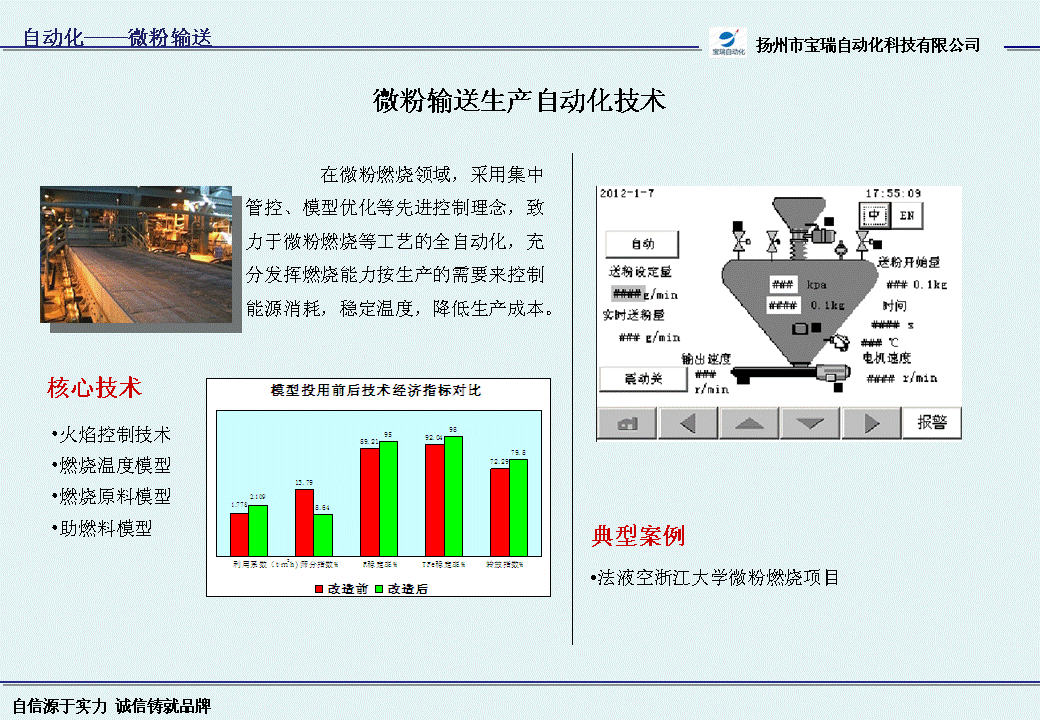The image size is (1040, 720).
Task: Switch HMI language to EN
Action: point(907,215)
